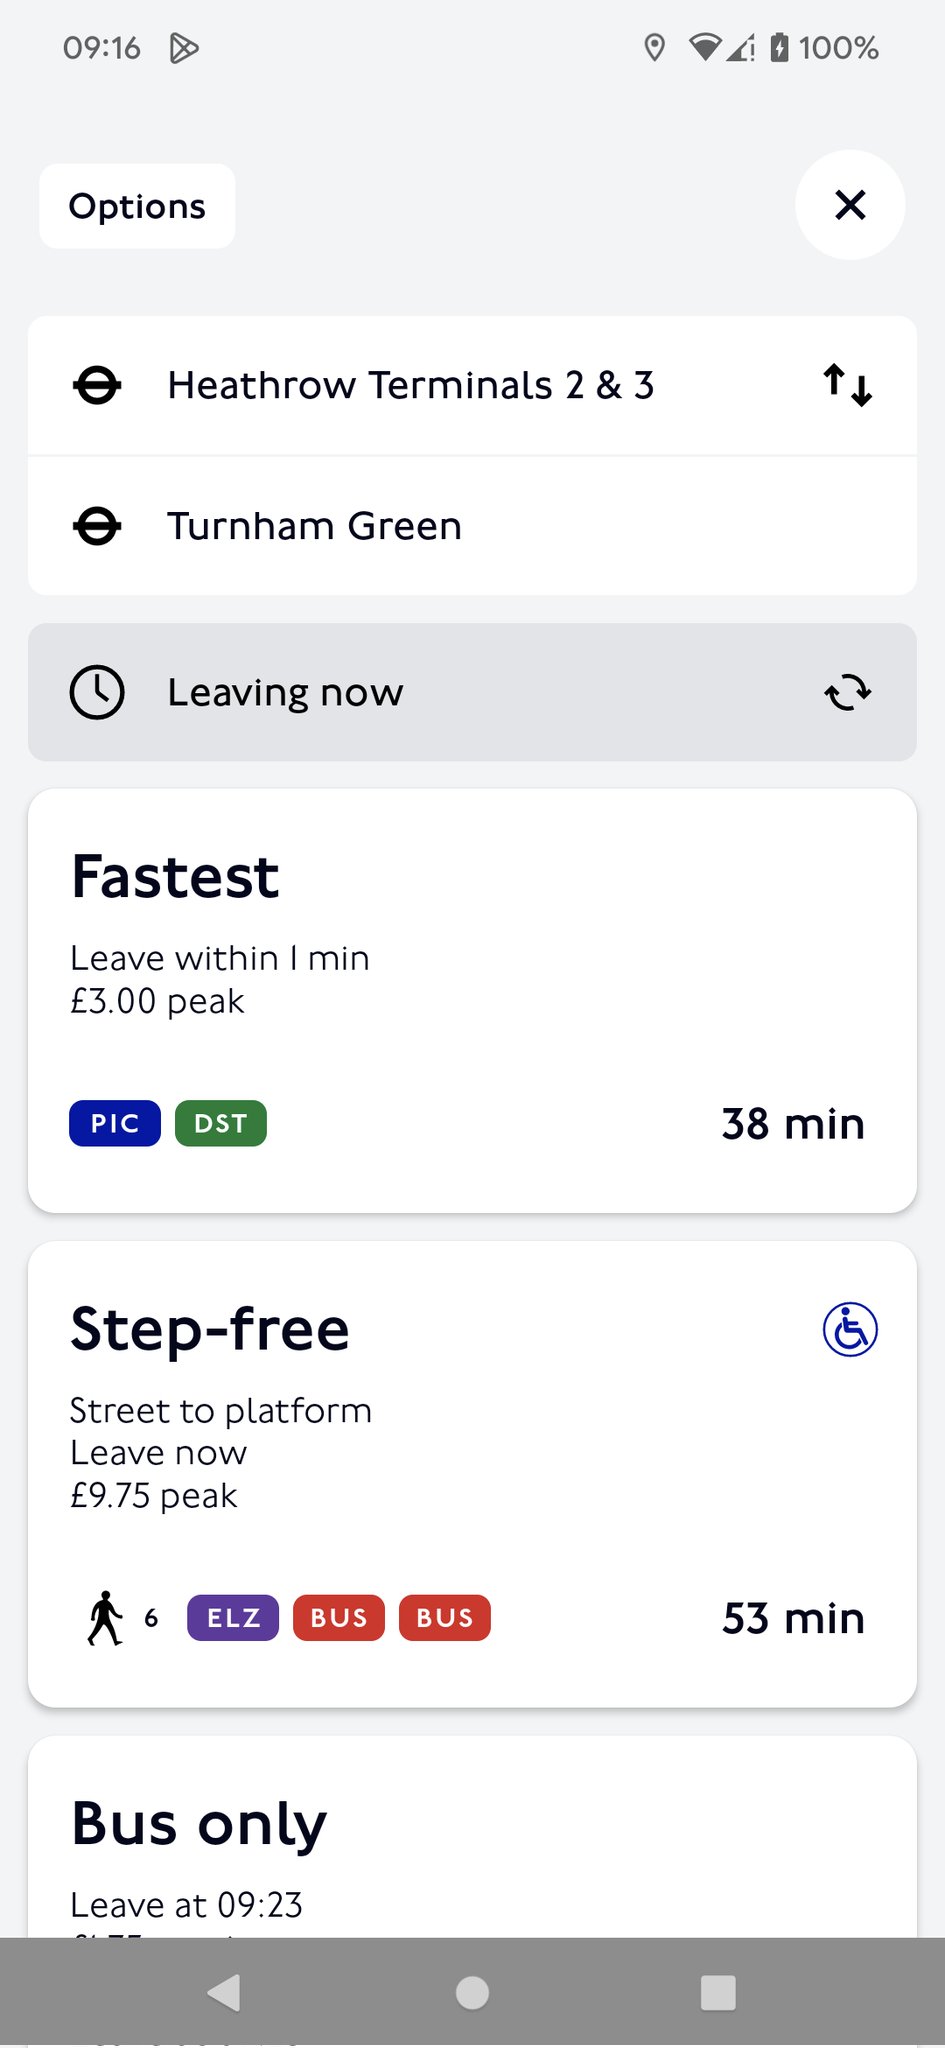Tap the swap origin and destination arrows
This screenshot has height=2048, width=945.
pyautogui.click(x=847, y=385)
